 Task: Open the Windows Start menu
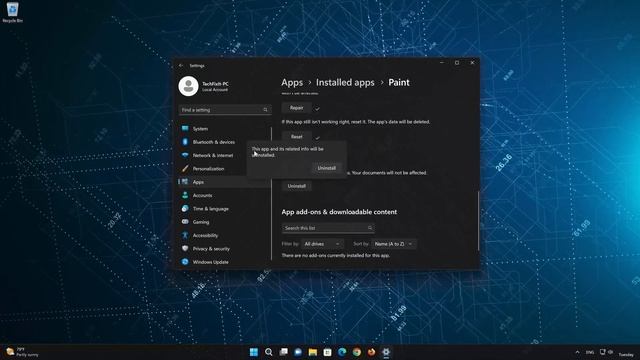click(x=254, y=352)
